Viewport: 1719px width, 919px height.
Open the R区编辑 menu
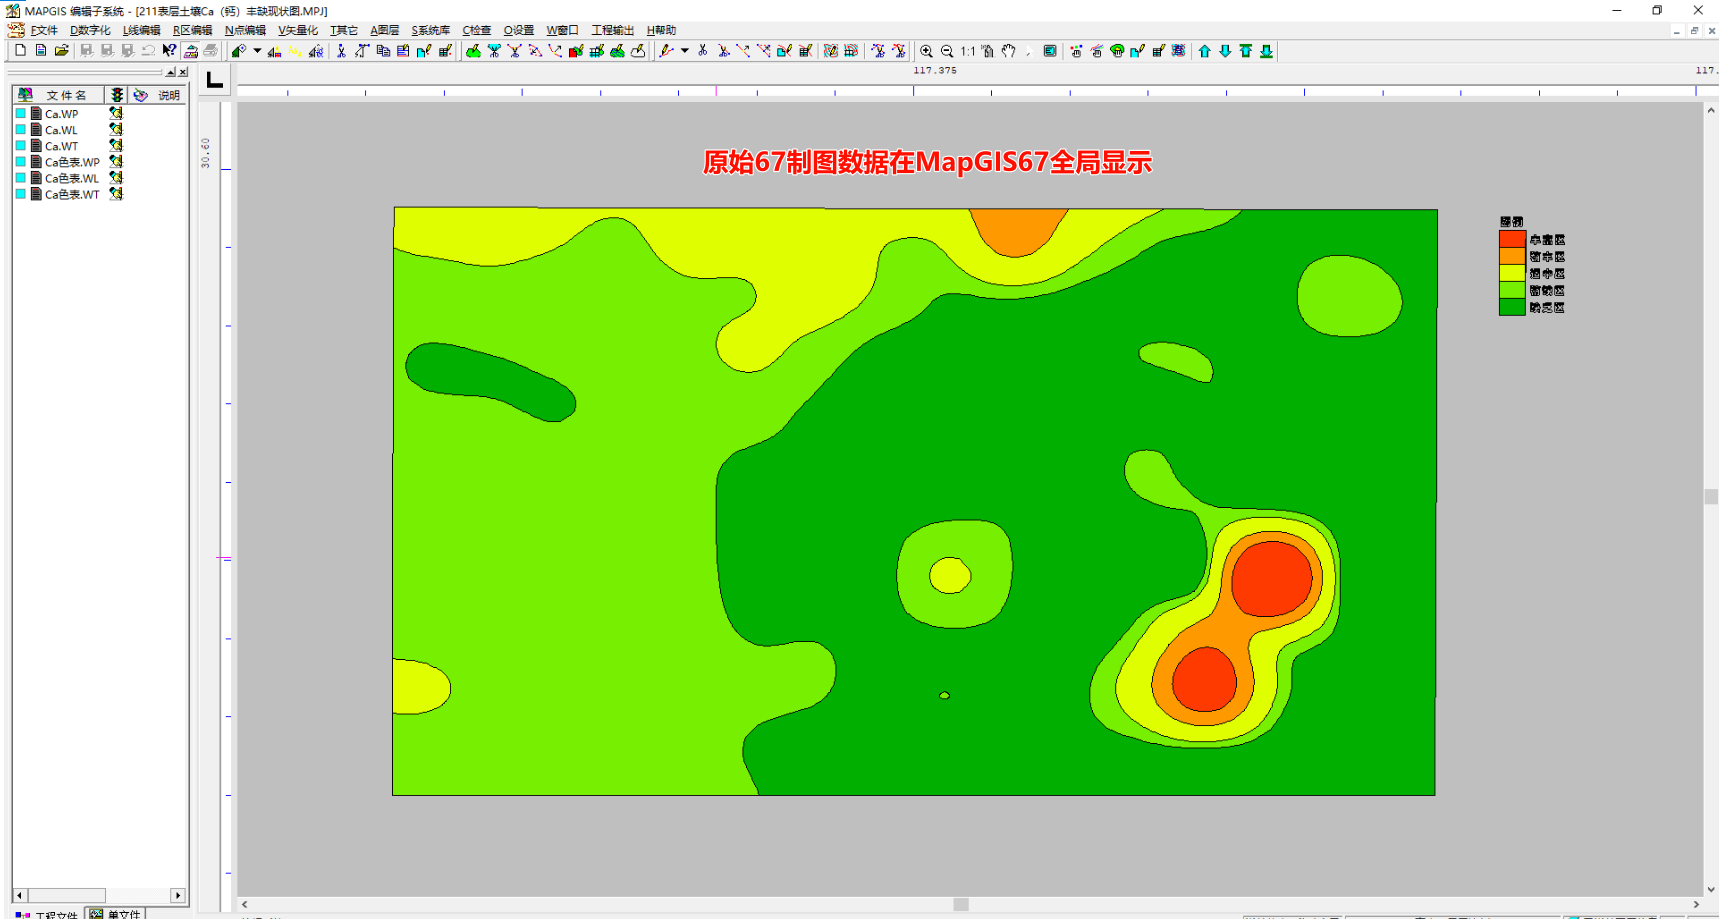pos(193,30)
